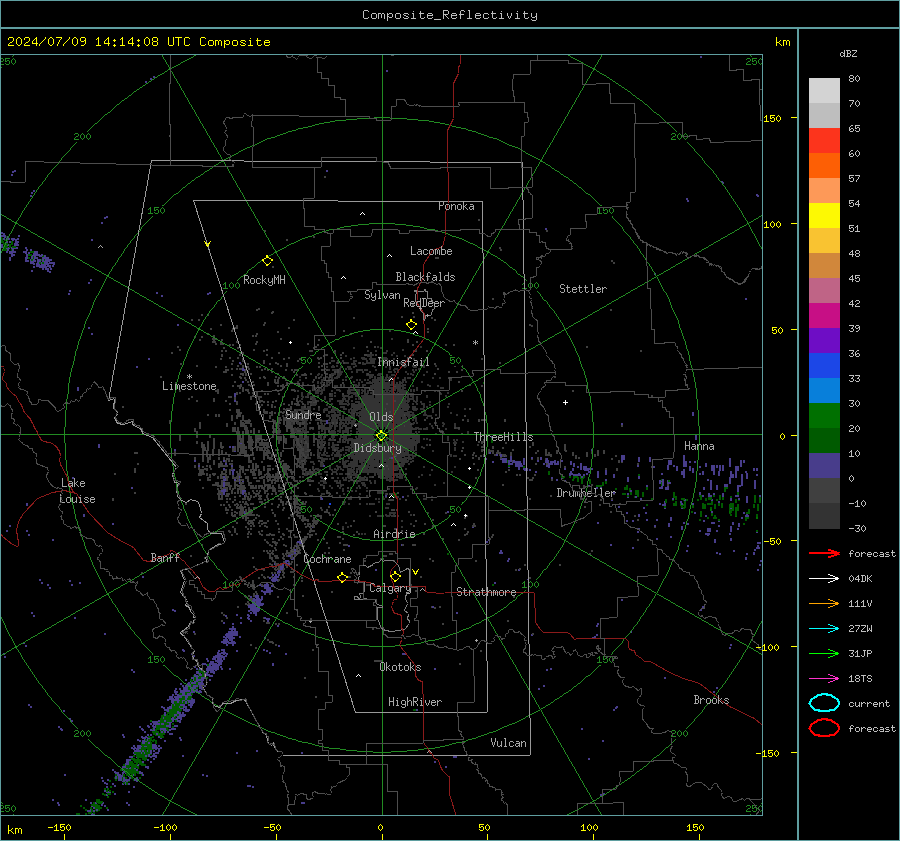Image resolution: width=900 pixels, height=841 pixels.
Task: Click the HighRiver town label
Action: [x=415, y=702]
